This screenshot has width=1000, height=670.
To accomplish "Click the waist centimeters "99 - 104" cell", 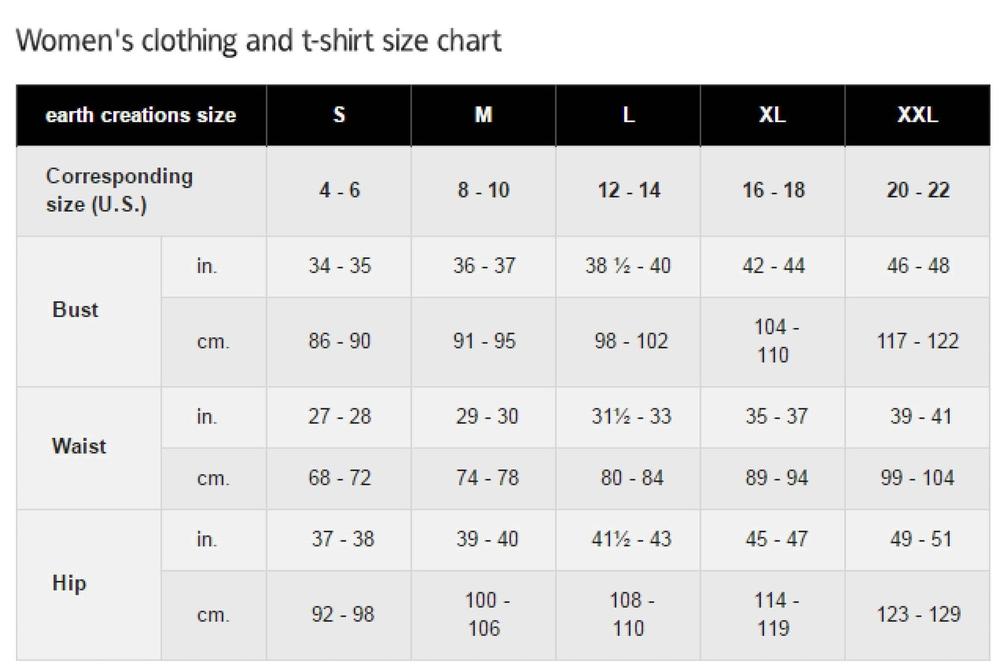I will click(x=917, y=478).
